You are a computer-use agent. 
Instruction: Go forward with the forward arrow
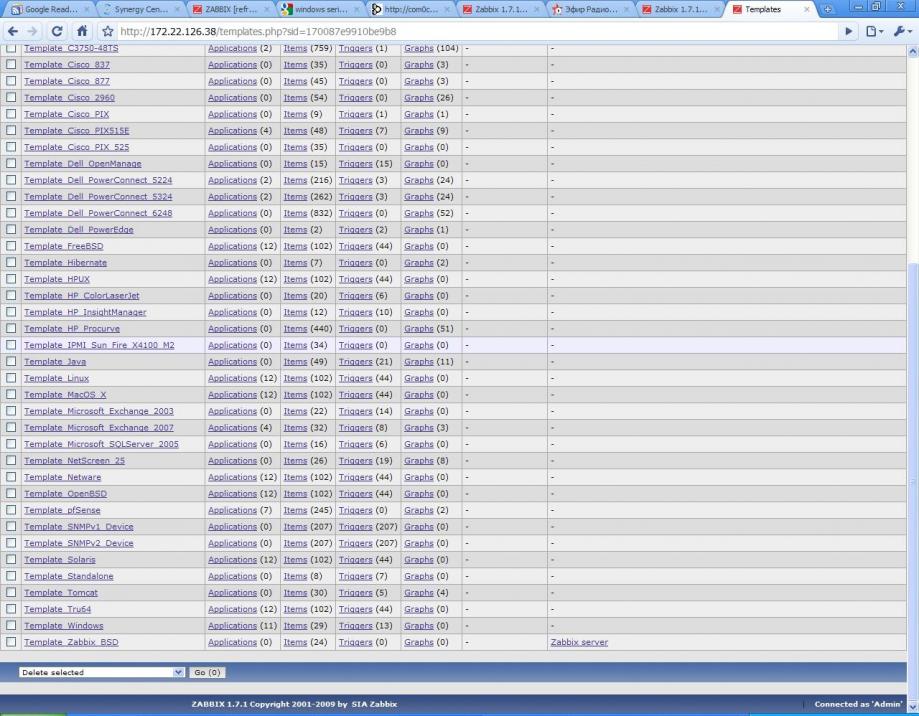[33, 31]
